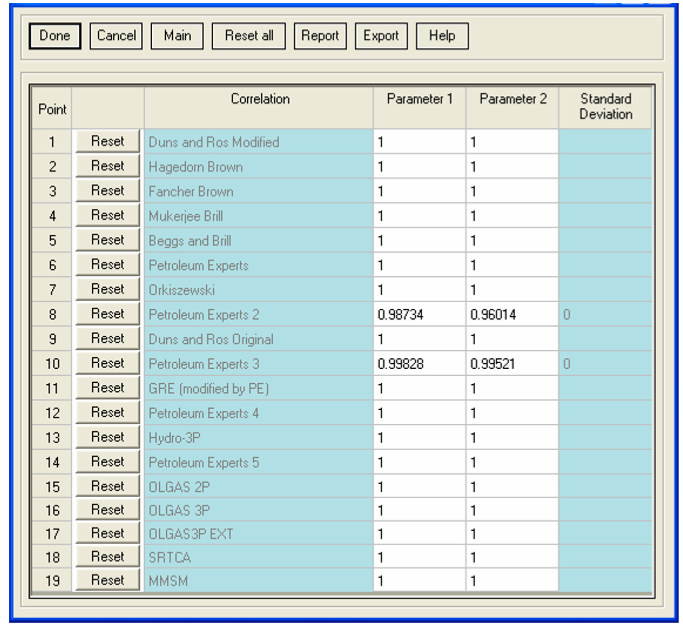Reset the Petroleum Experts 2 row
This screenshot has height=624, width=683.
(x=108, y=314)
